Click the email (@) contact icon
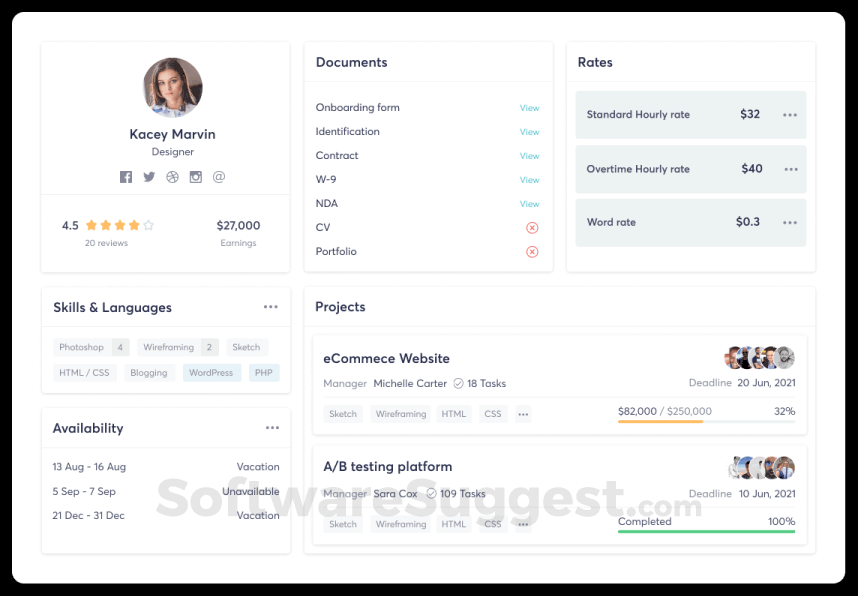This screenshot has width=858, height=596. coord(219,176)
